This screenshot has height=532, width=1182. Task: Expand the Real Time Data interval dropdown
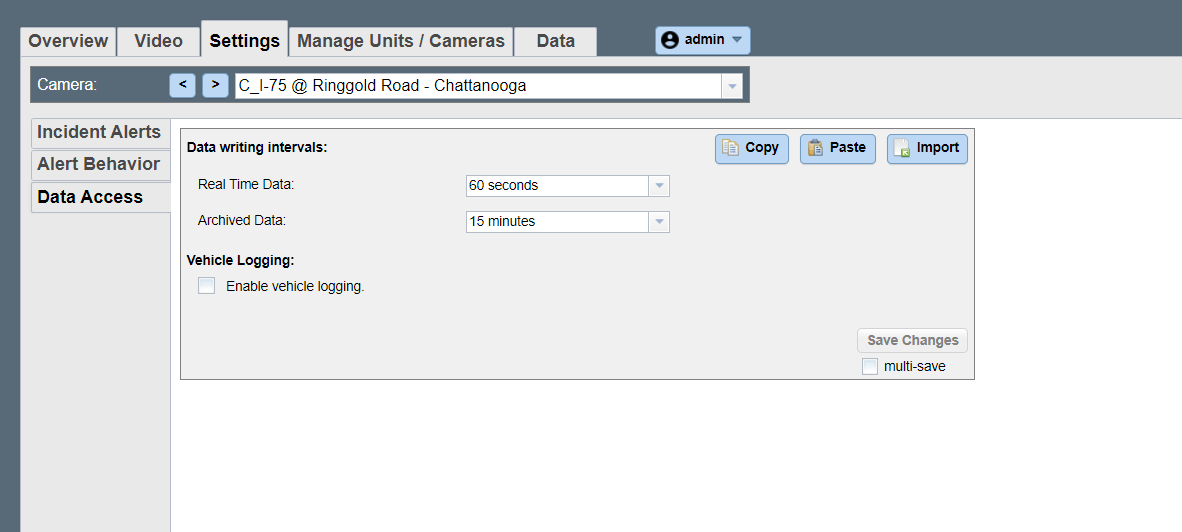659,185
